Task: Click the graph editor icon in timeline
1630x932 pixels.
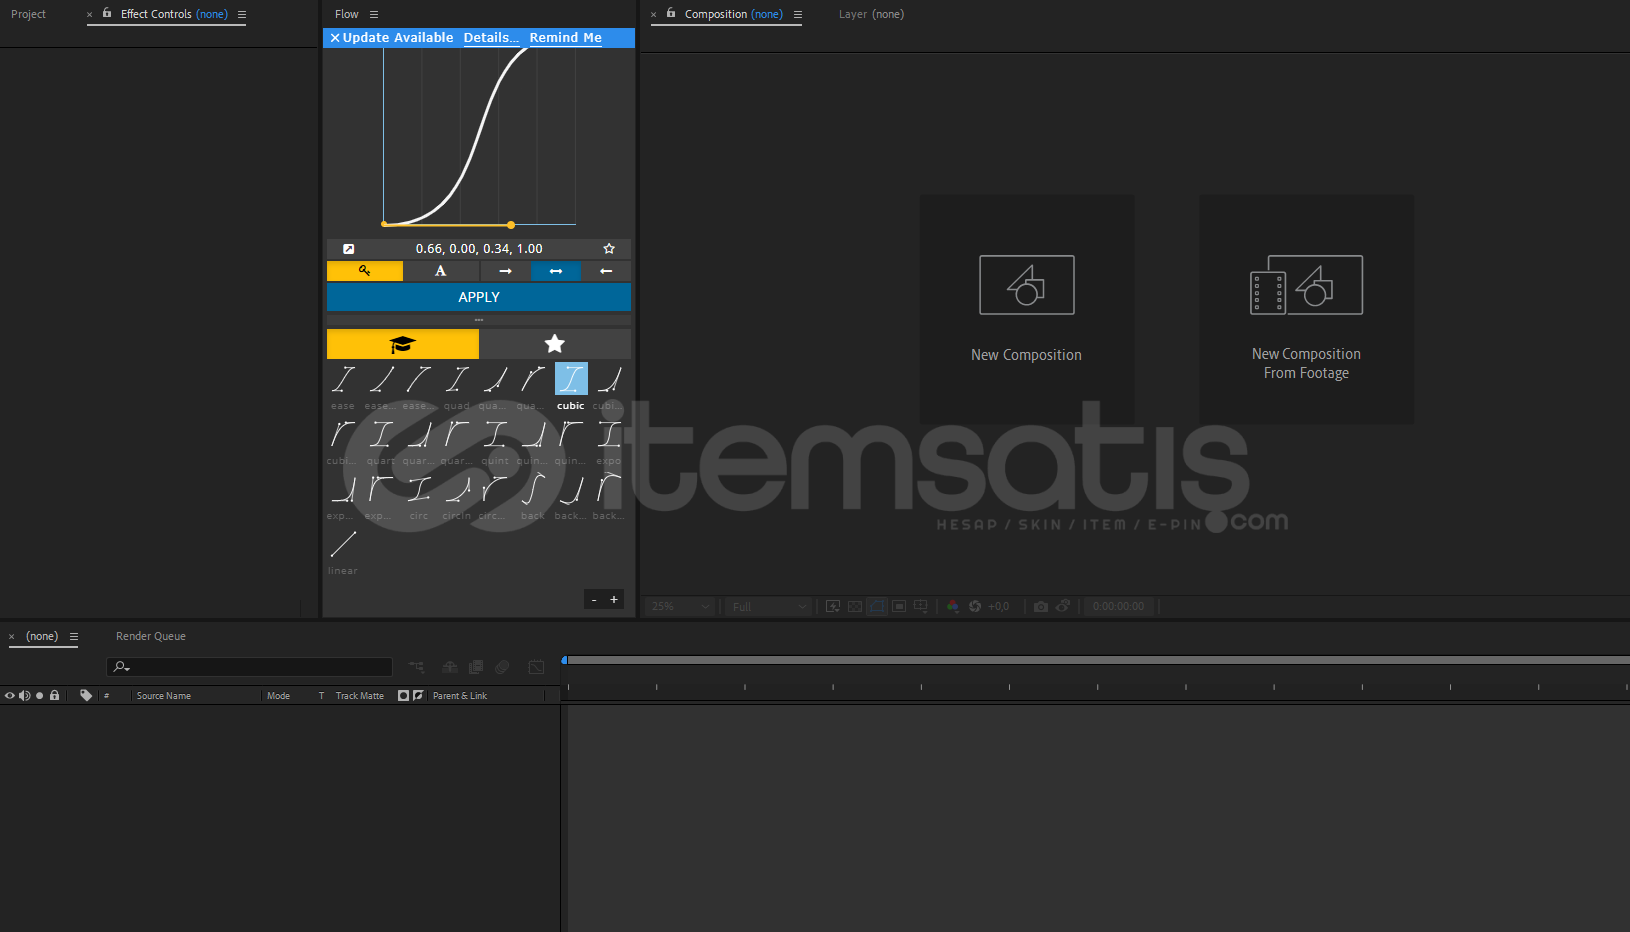Action: tap(536, 667)
